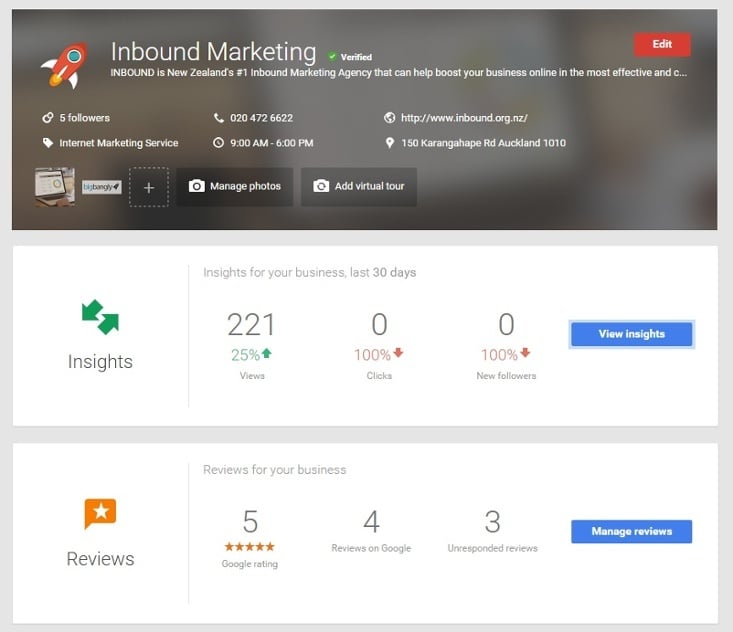Viewport: 733px width, 632px height.
Task: Click the 'Views' label
Action: click(252, 375)
